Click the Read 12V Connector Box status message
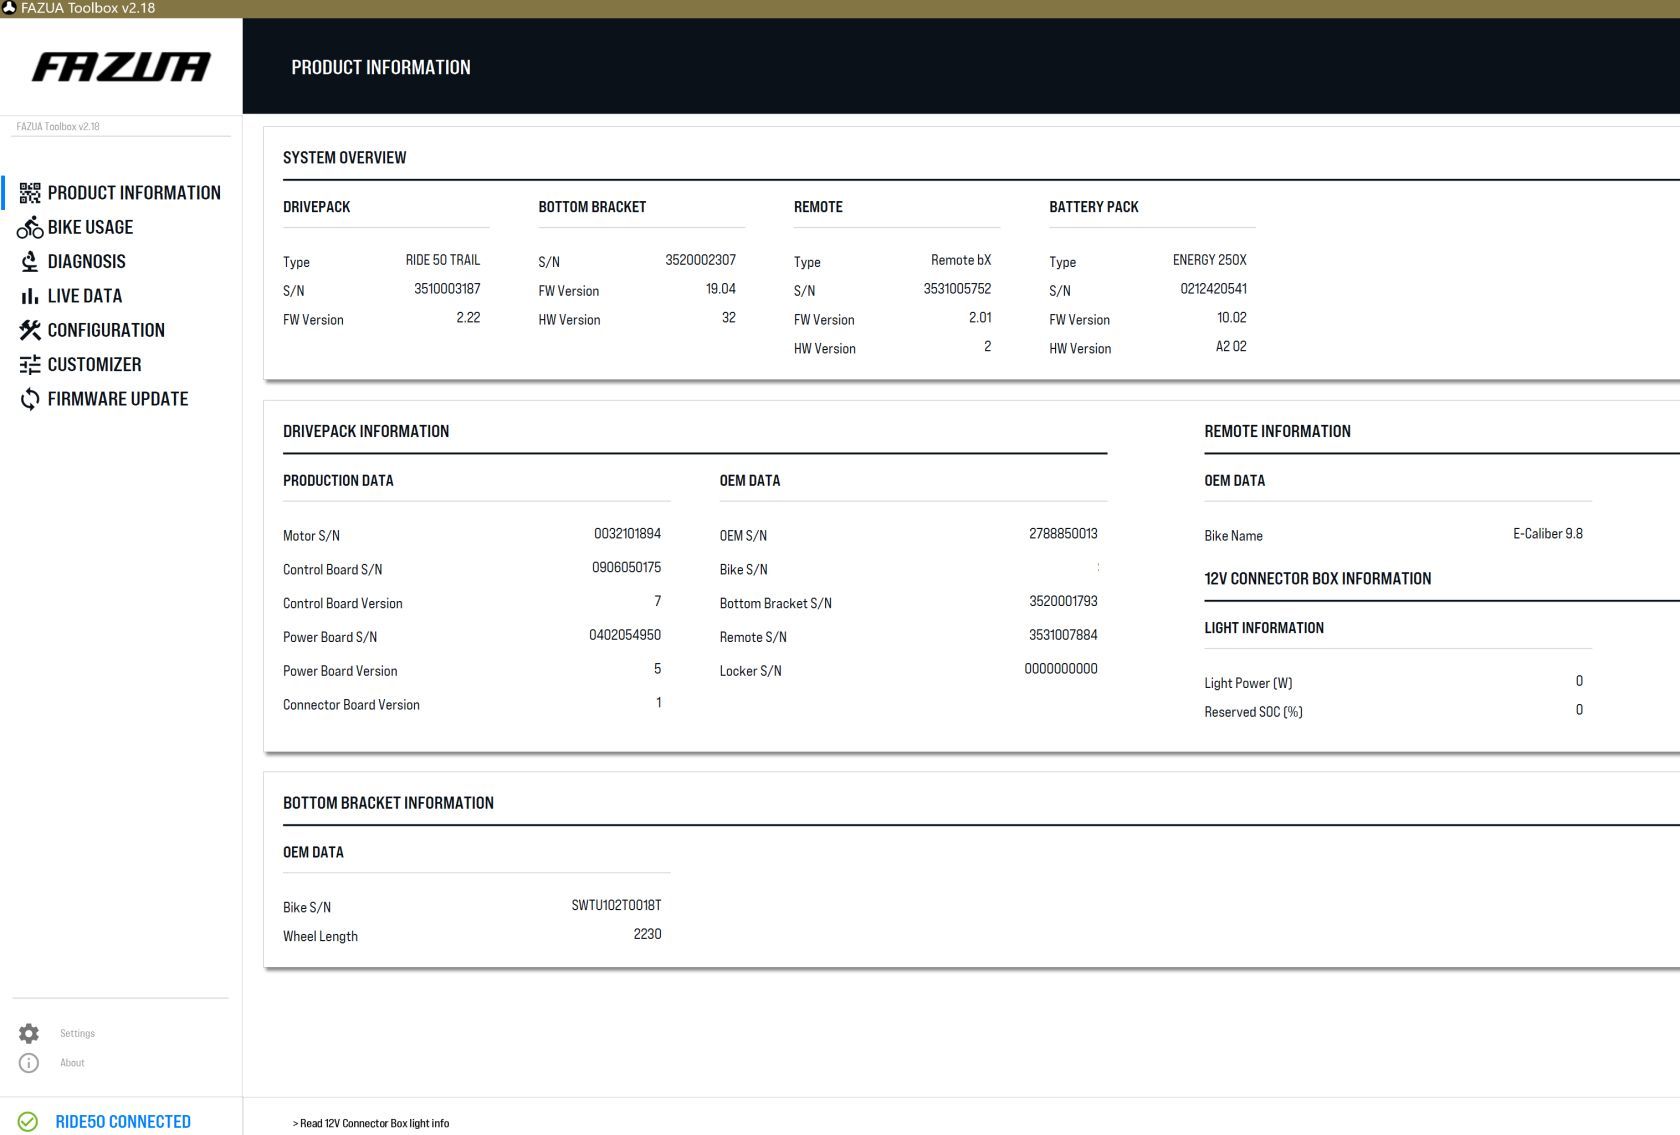 click(371, 1123)
